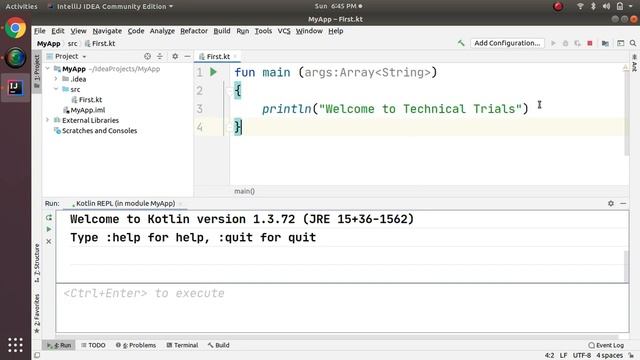The height and width of the screenshot is (360, 640).
Task: Expand External Libraries node
Action: (48, 120)
